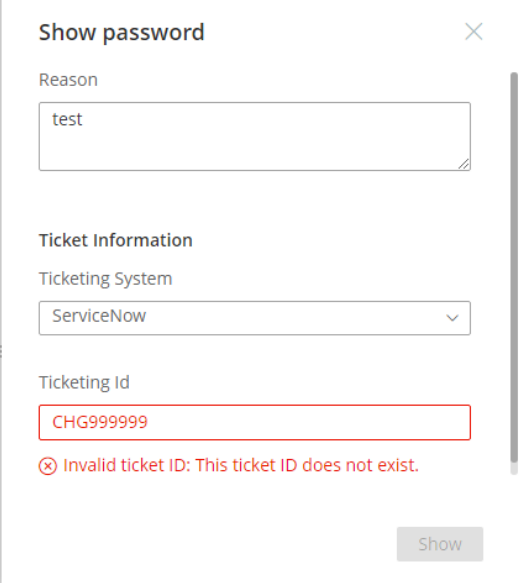Click the dialog's vertical scrollbar thumb
Image resolution: width=519 pixels, height=583 pixels.
[514, 268]
